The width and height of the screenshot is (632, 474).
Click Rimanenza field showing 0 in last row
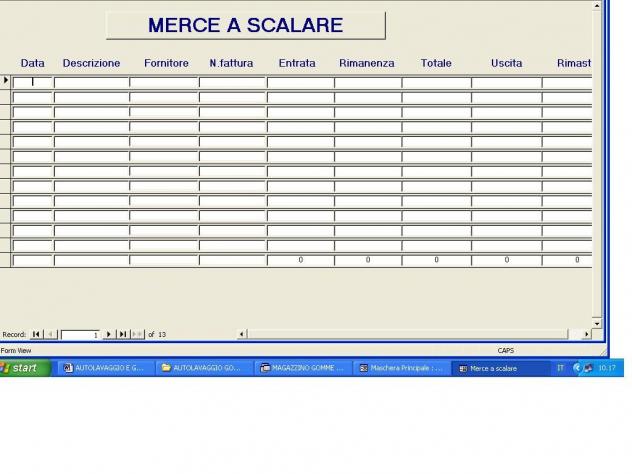coord(368,260)
